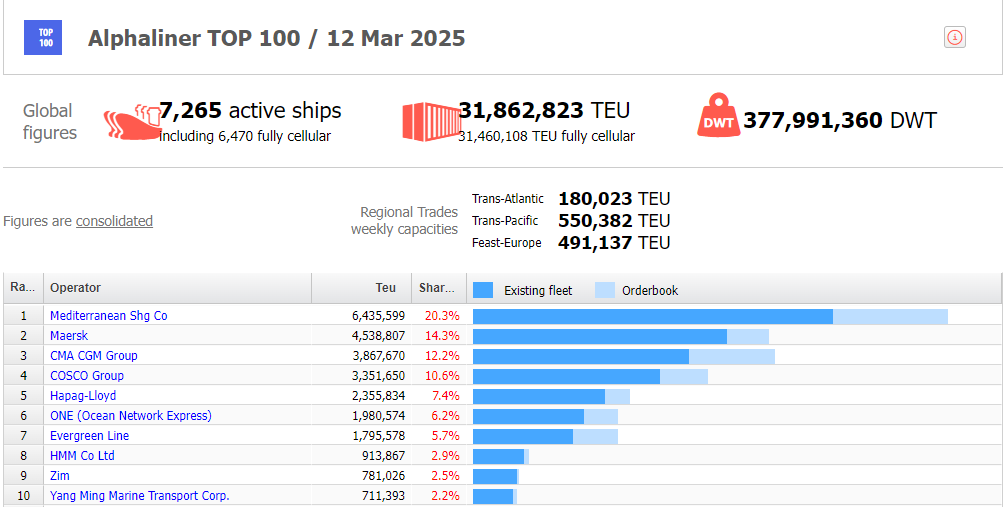Viewport: 1007px width, 507px height.
Task: Open COSCO Group operator page
Action: tap(87, 375)
